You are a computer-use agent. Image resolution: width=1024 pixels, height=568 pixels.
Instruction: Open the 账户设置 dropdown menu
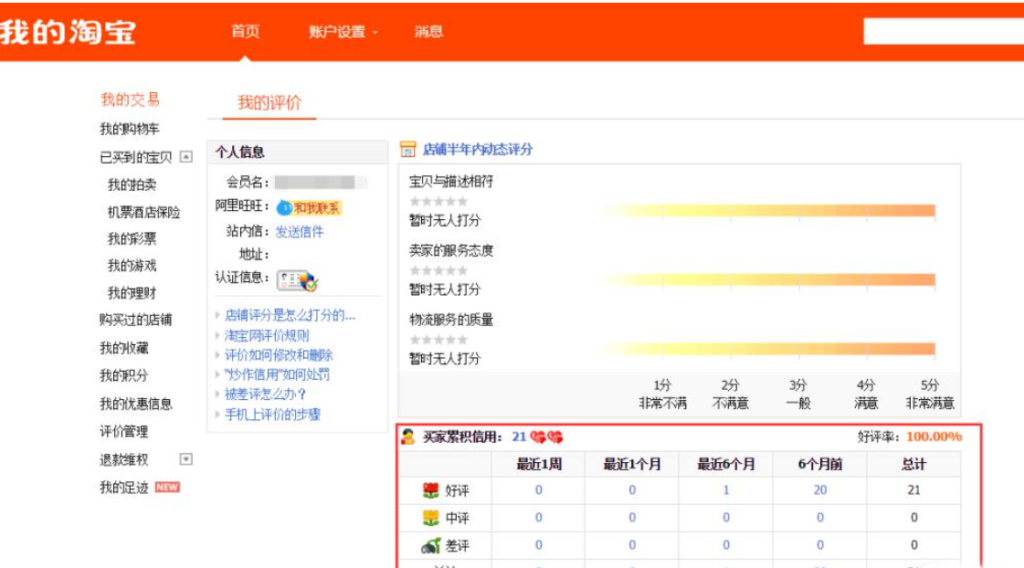tap(343, 31)
